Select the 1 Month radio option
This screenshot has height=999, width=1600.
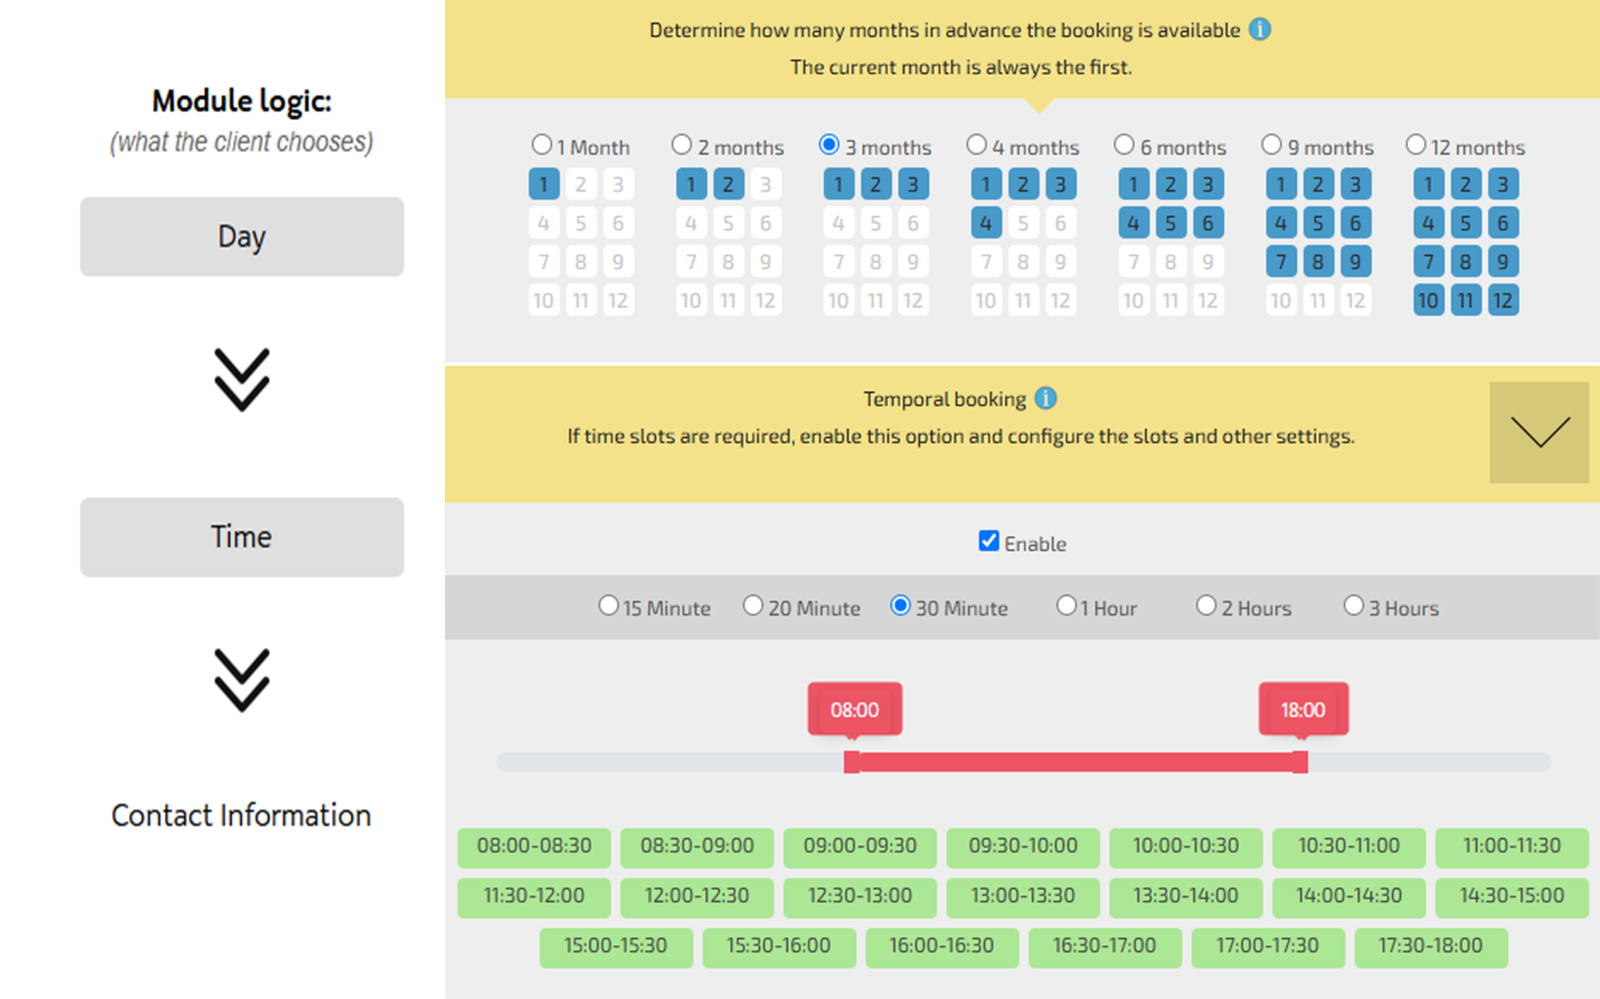[542, 145]
